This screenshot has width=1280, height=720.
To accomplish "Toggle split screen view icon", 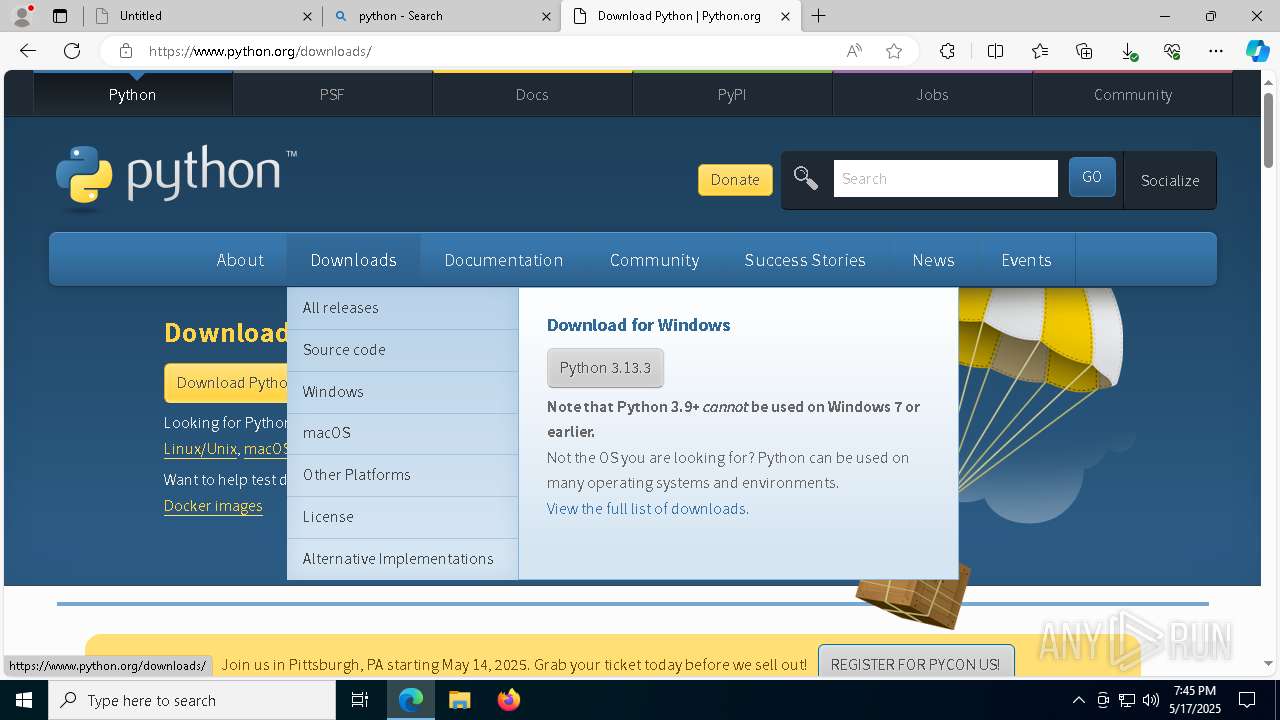I will 995,51.
